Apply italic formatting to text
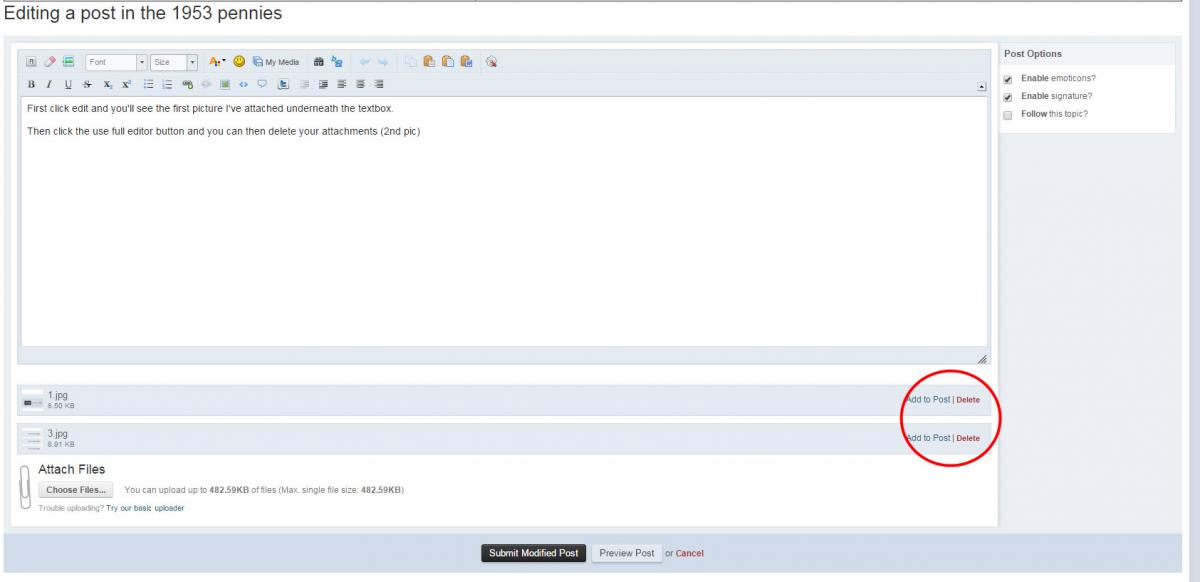Viewport: 1200px width, 582px height. click(x=49, y=85)
